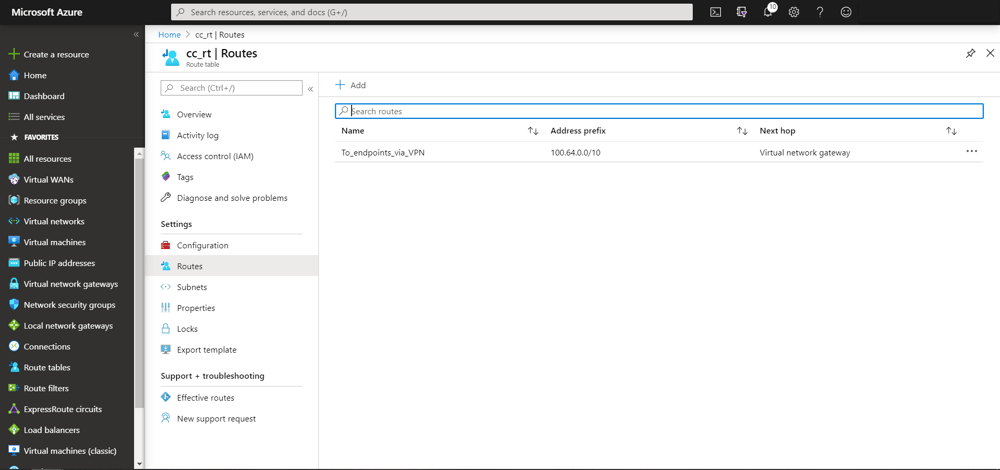This screenshot has height=470, width=1000.
Task: Click Create a resource plus icon
Action: point(13,54)
